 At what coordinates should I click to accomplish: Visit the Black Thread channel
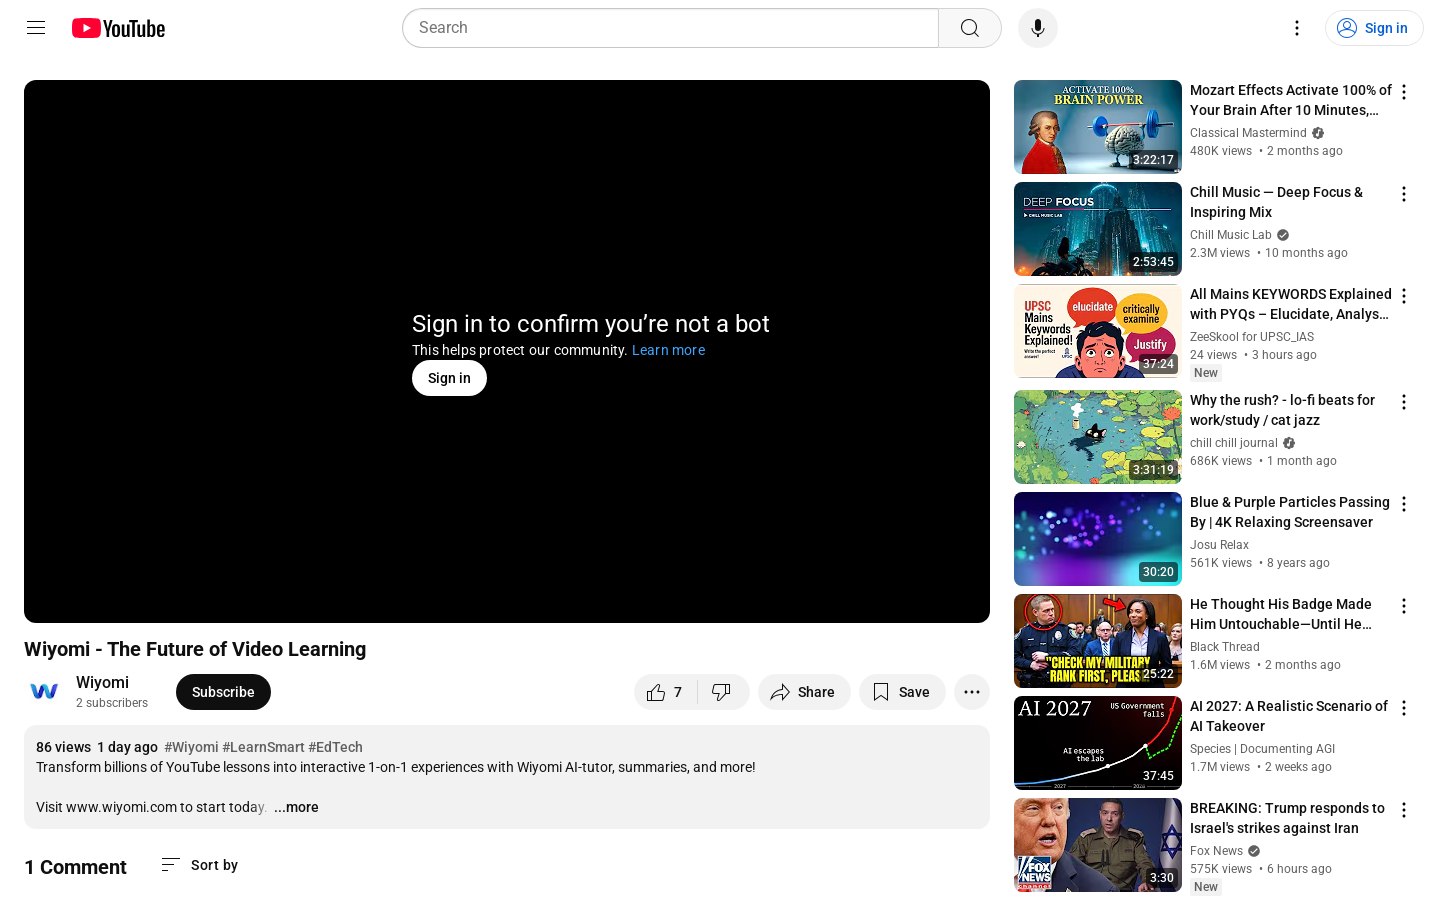coord(1225,647)
